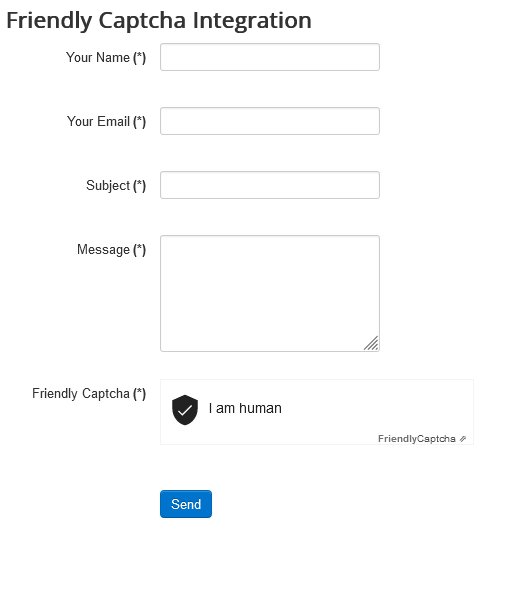Click the black shield checkmark icon
This screenshot has width=519, height=589.
[x=185, y=409]
